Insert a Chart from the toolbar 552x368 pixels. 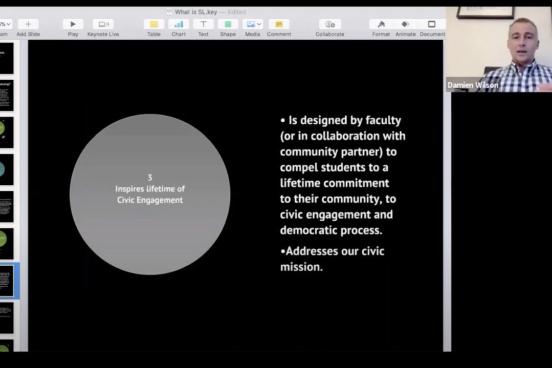(178, 24)
